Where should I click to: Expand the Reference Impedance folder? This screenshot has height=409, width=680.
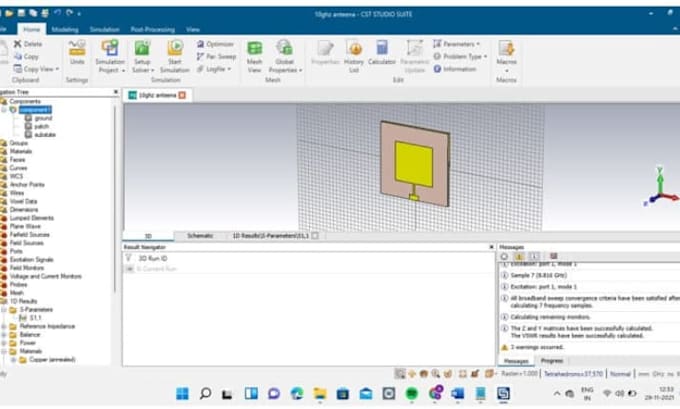click(x=4, y=326)
